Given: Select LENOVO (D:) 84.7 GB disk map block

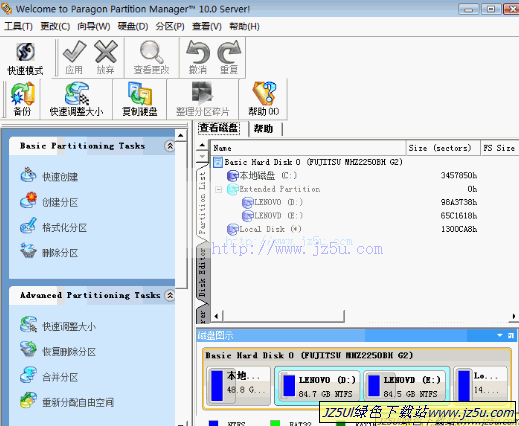Looking at the screenshot, I should pos(320,386).
